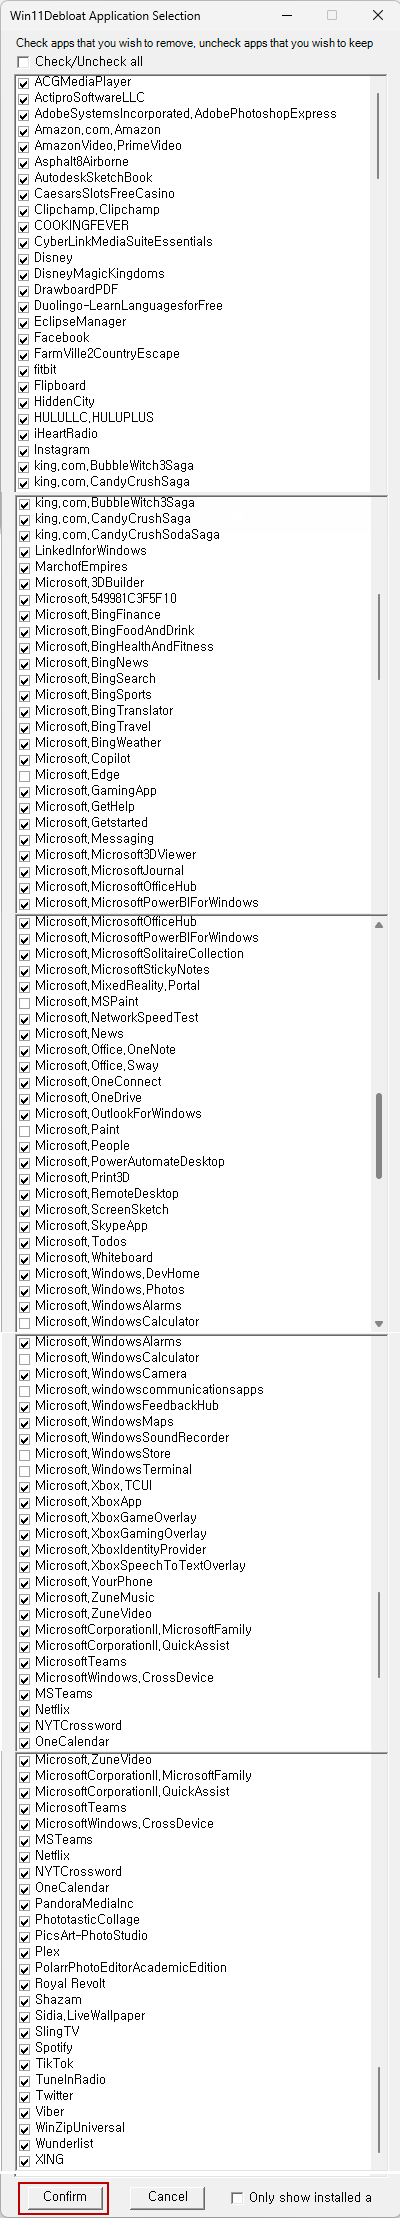Uncheck the Microsoft.Copilot entry
Image resolution: width=400 pixels, height=2220 pixels.
24,759
